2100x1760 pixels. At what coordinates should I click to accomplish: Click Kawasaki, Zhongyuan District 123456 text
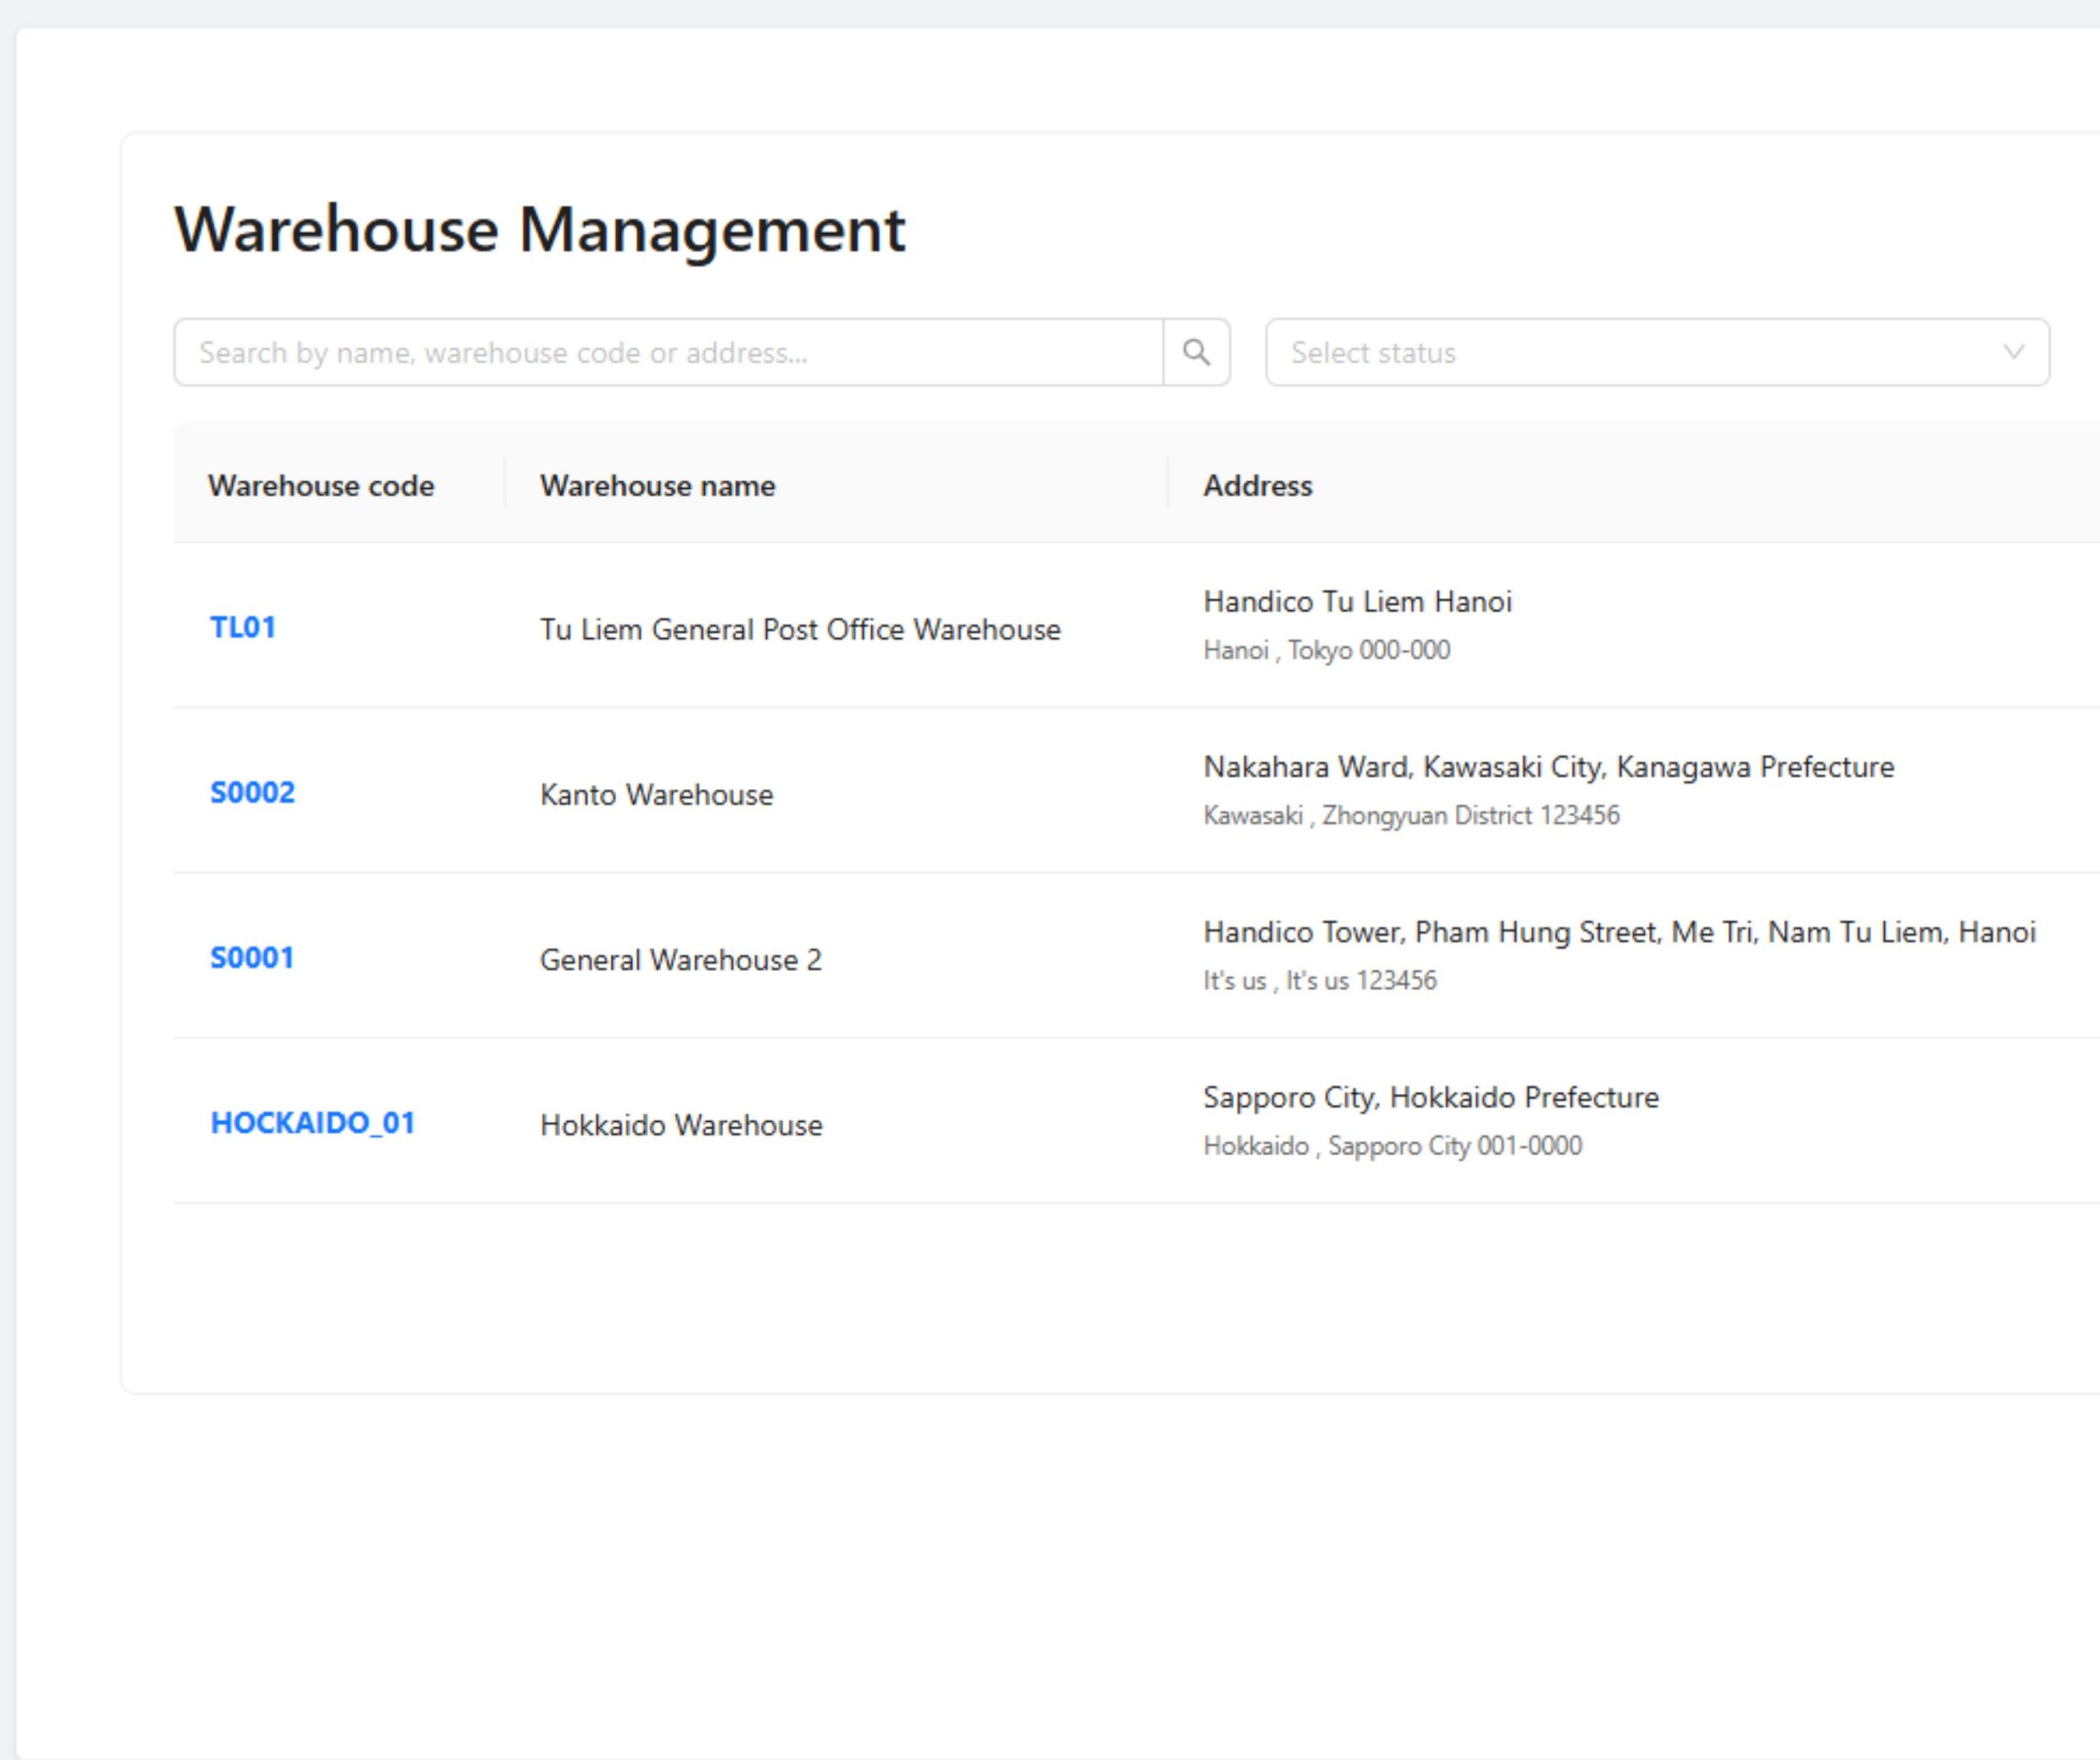[x=1411, y=815]
